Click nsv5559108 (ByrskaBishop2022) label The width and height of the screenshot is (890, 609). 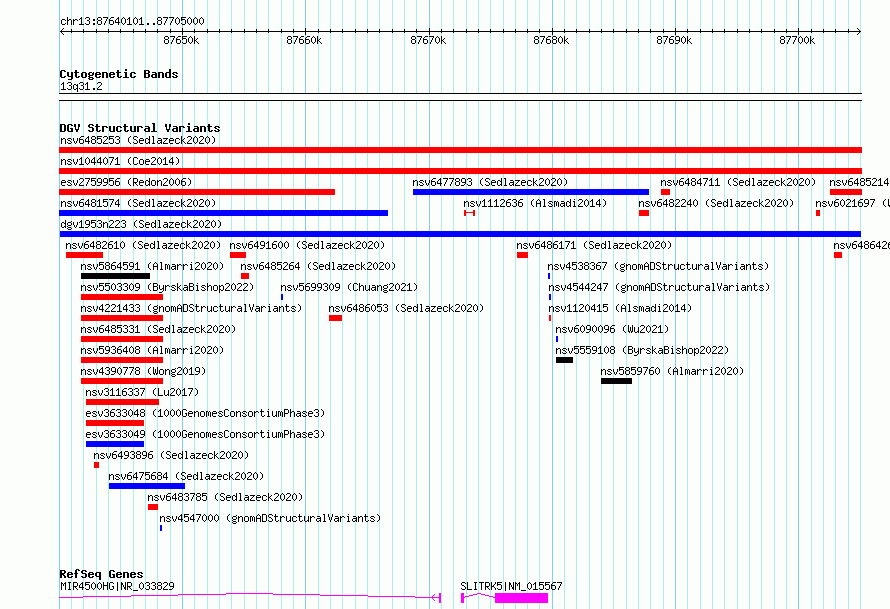[642, 350]
